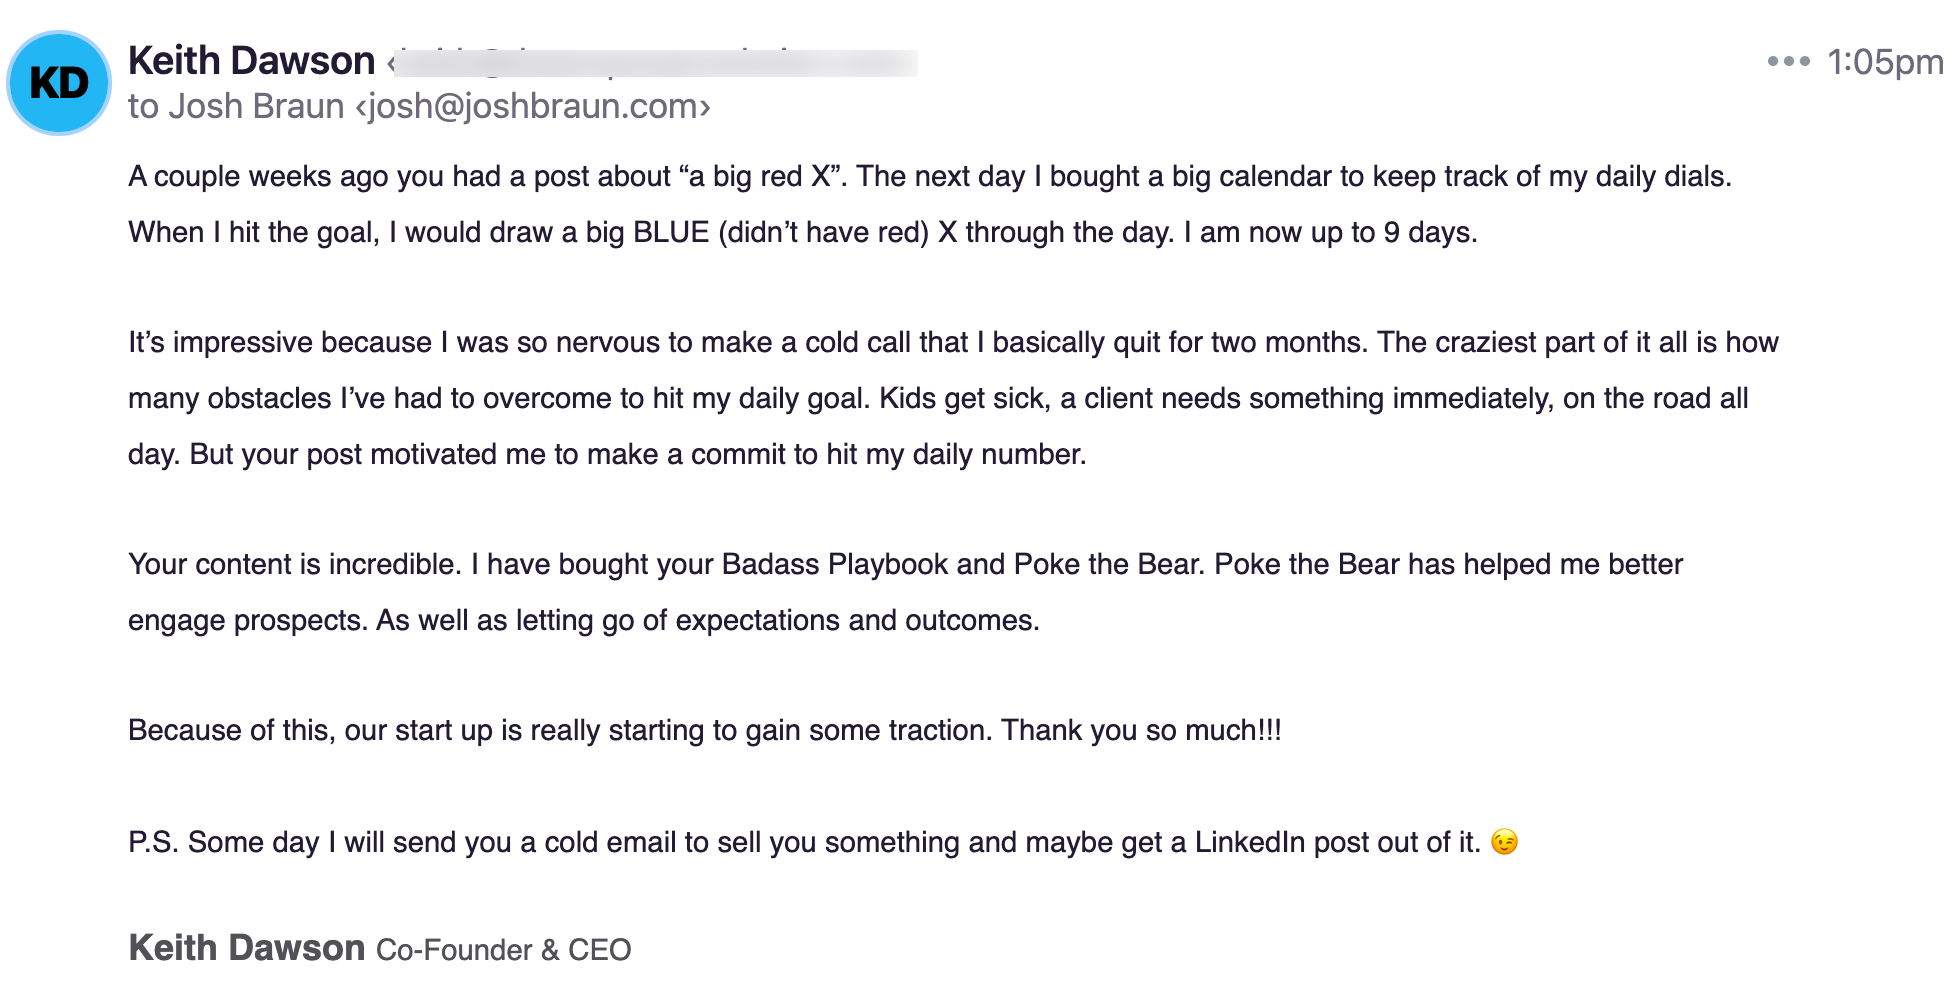The image size is (1960, 982).
Task: Click the paragraph starting 'Your content is incredible'
Action: [x=905, y=592]
